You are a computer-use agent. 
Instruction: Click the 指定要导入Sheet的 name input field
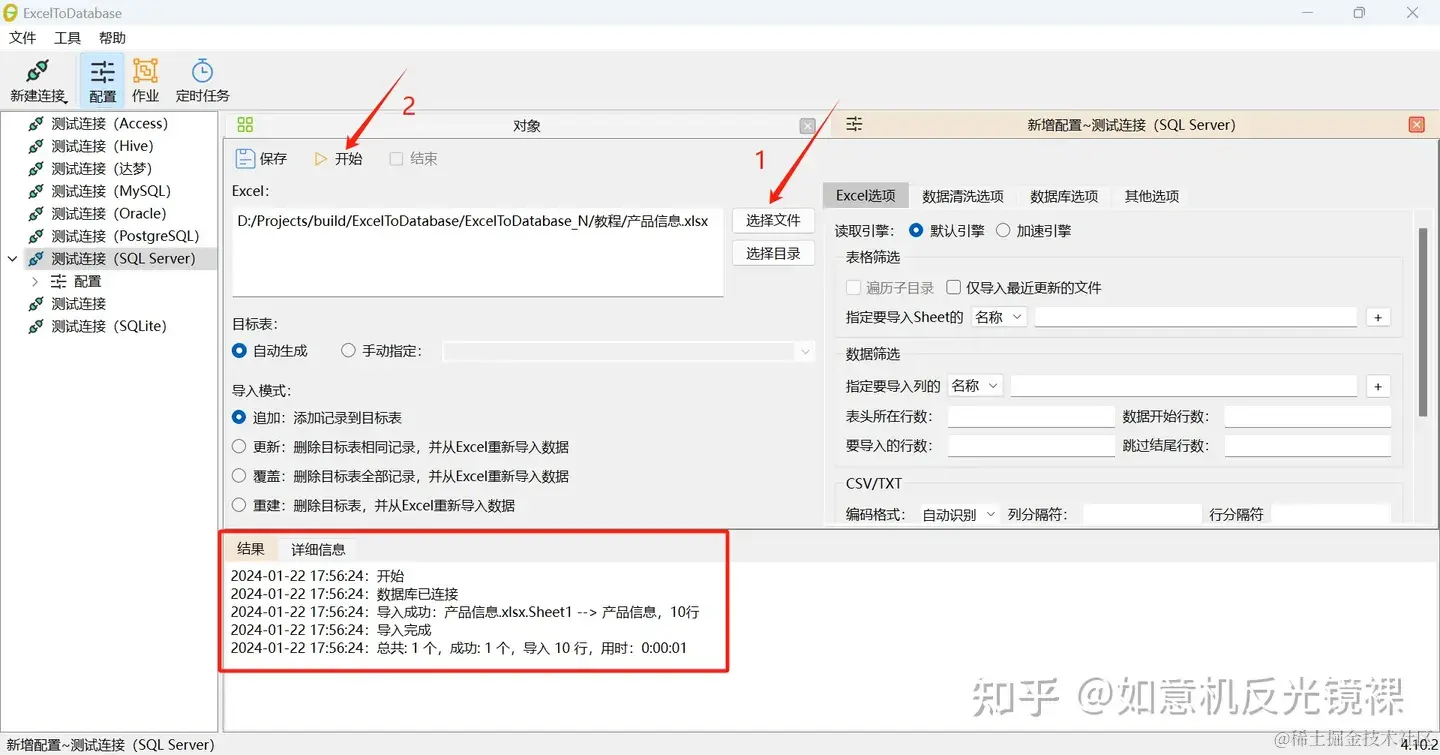tap(1196, 317)
